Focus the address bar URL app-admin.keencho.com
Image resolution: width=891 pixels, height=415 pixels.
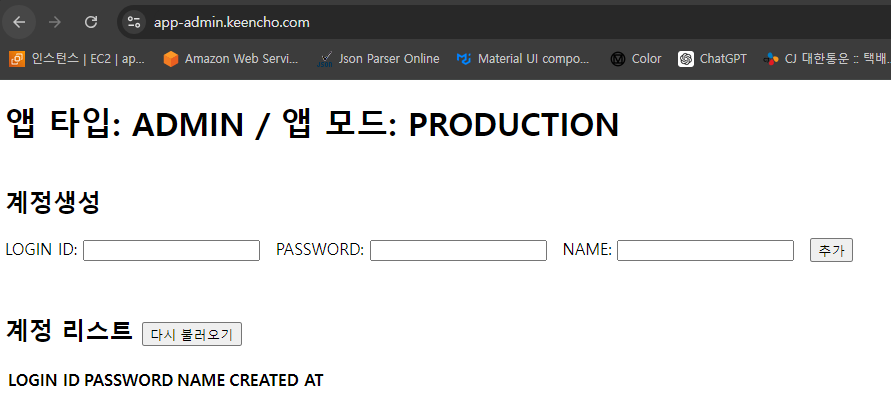231,21
